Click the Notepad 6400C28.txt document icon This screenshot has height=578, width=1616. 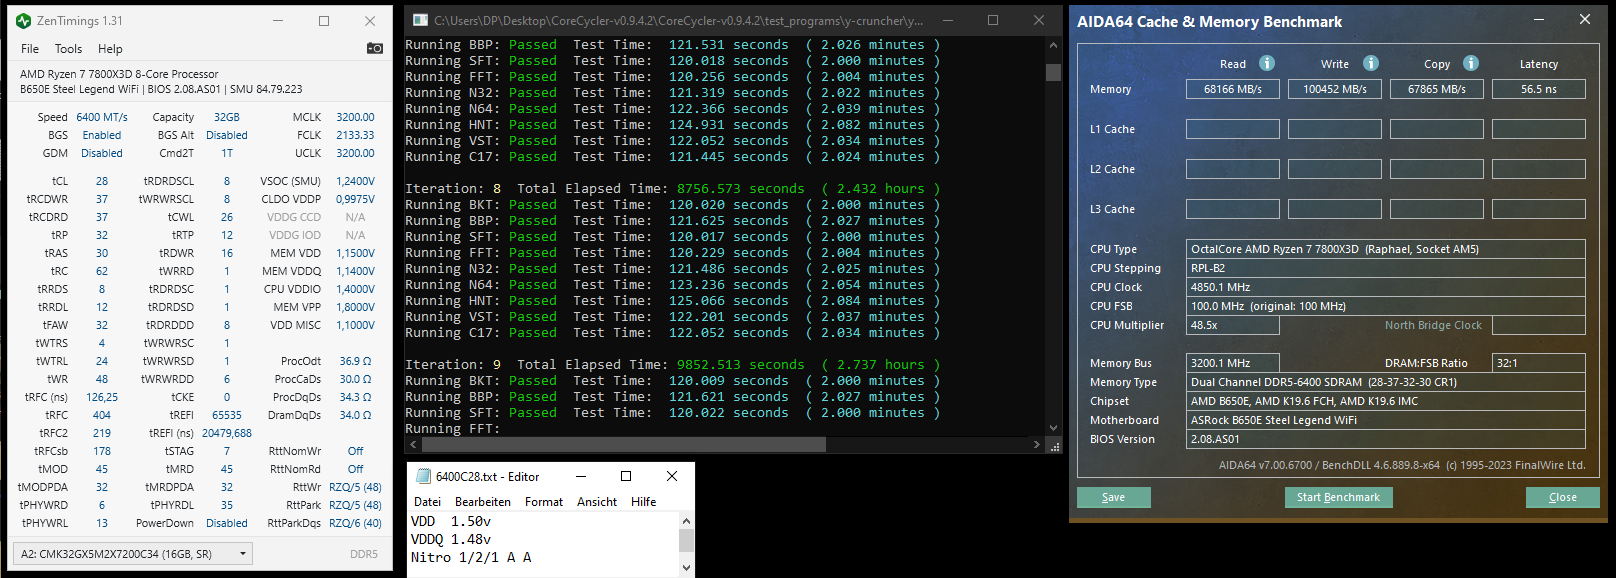point(423,476)
